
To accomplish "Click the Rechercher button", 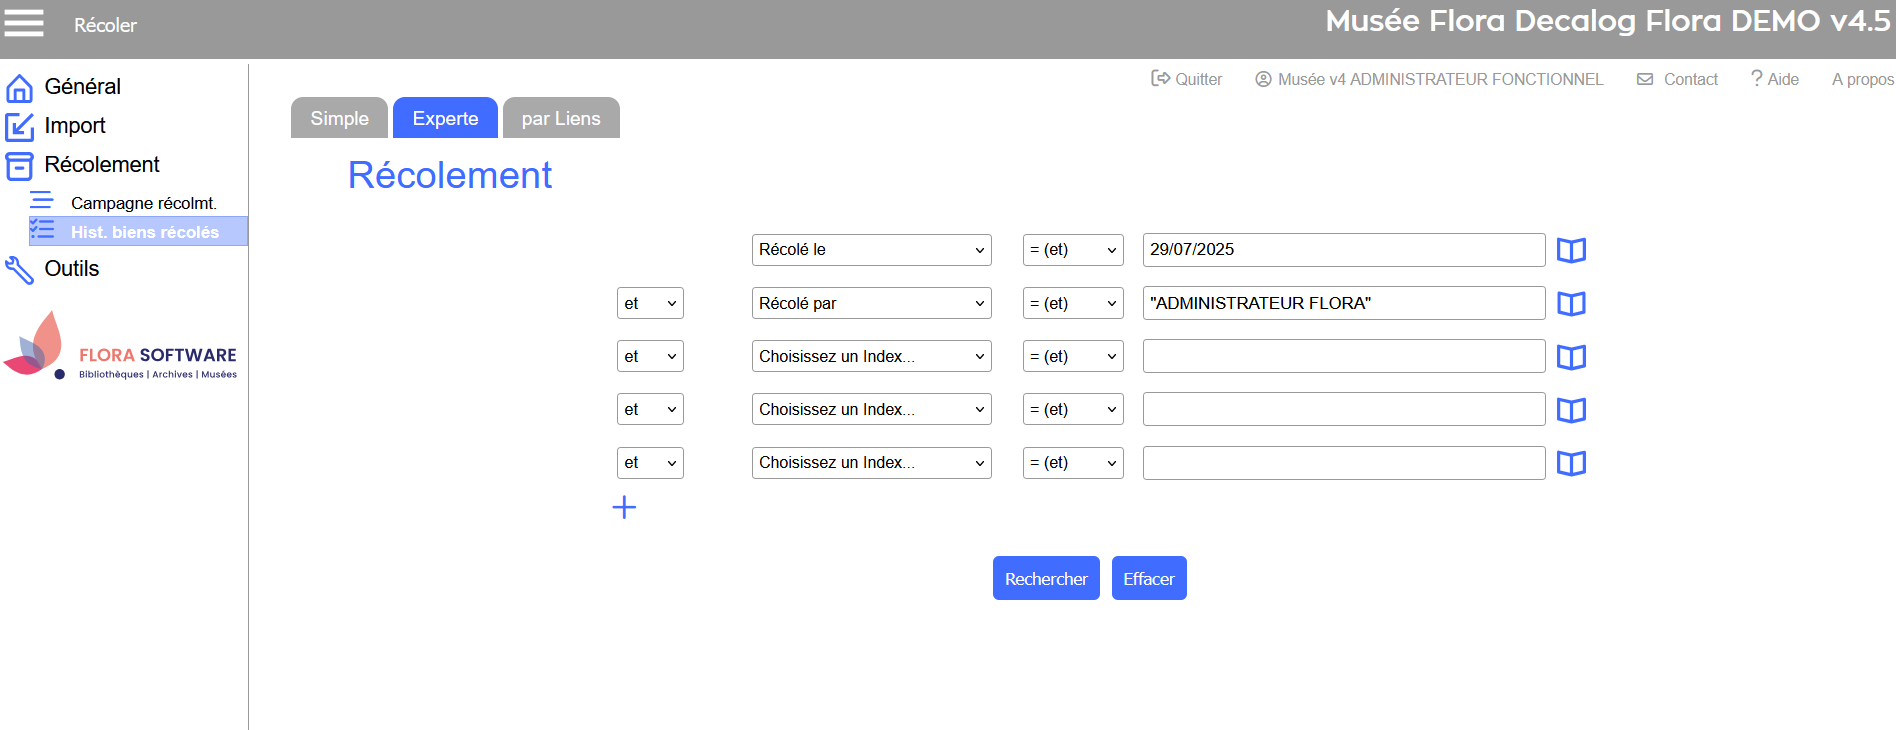I will tap(1046, 579).
